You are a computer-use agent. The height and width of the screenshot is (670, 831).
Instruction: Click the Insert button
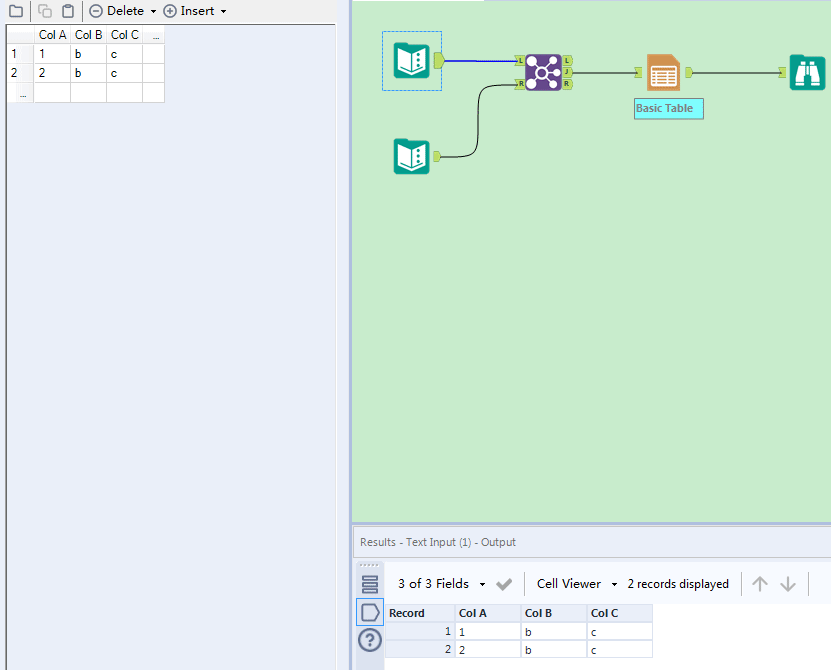pyautogui.click(x=194, y=11)
